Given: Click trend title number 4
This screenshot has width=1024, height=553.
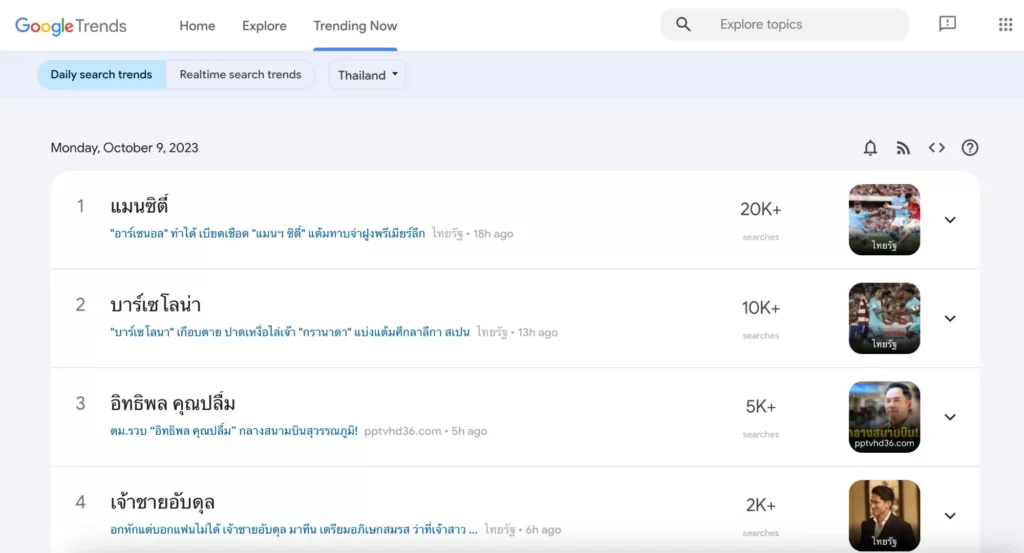Looking at the screenshot, I should 162,502.
